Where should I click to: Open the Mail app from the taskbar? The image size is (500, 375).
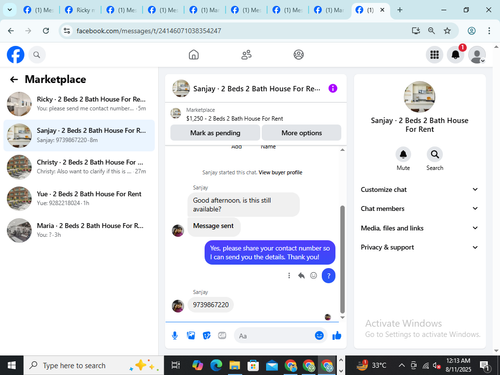(x=272, y=366)
